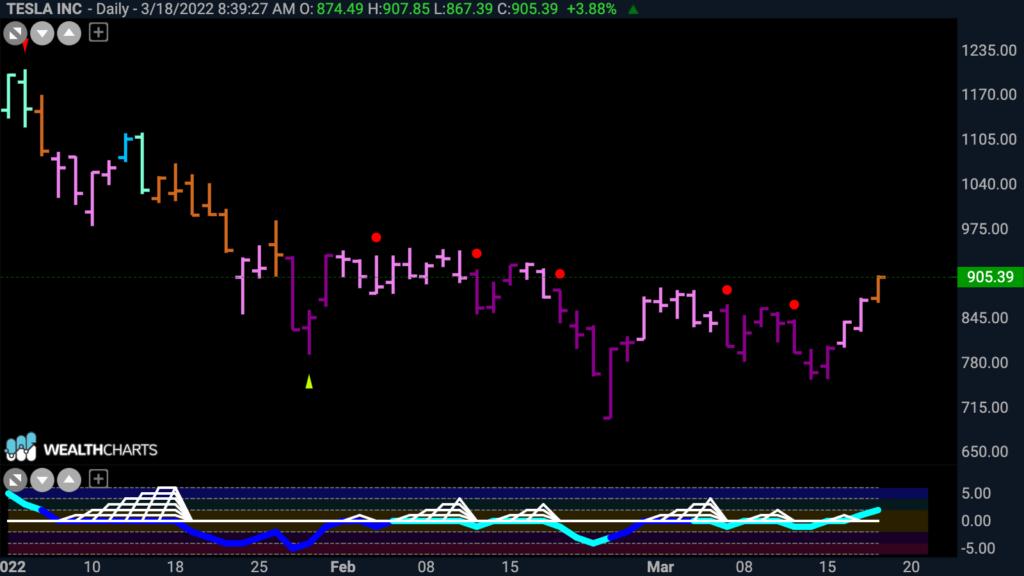The image size is (1024, 576).
Task: Click the green up-triangle beside +3.88%
Action: tap(633, 9)
